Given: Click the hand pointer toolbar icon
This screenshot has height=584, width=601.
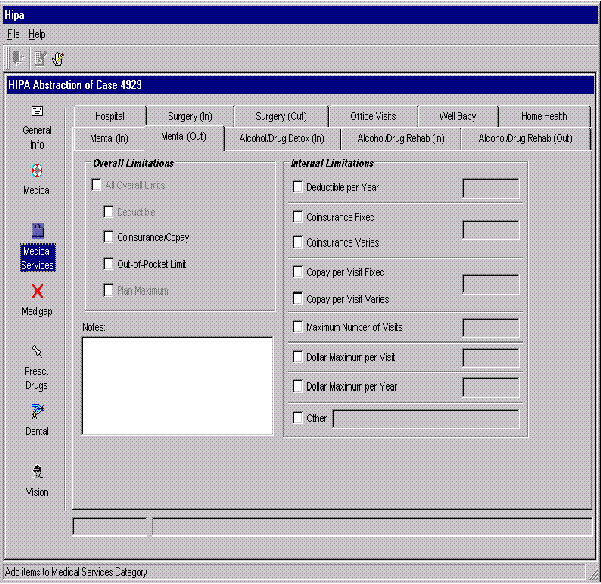Looking at the screenshot, I should pos(58,58).
